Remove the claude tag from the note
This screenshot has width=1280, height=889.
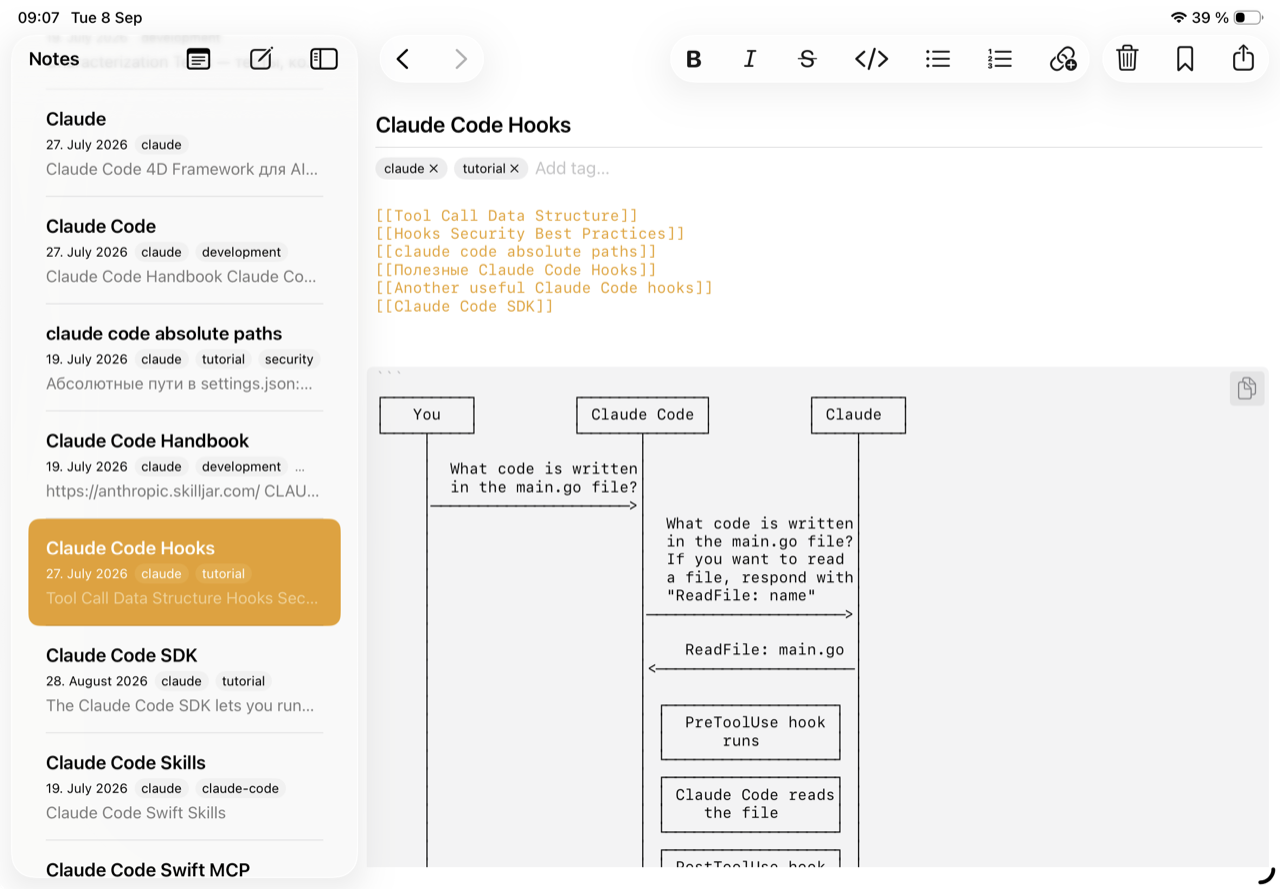click(x=433, y=169)
